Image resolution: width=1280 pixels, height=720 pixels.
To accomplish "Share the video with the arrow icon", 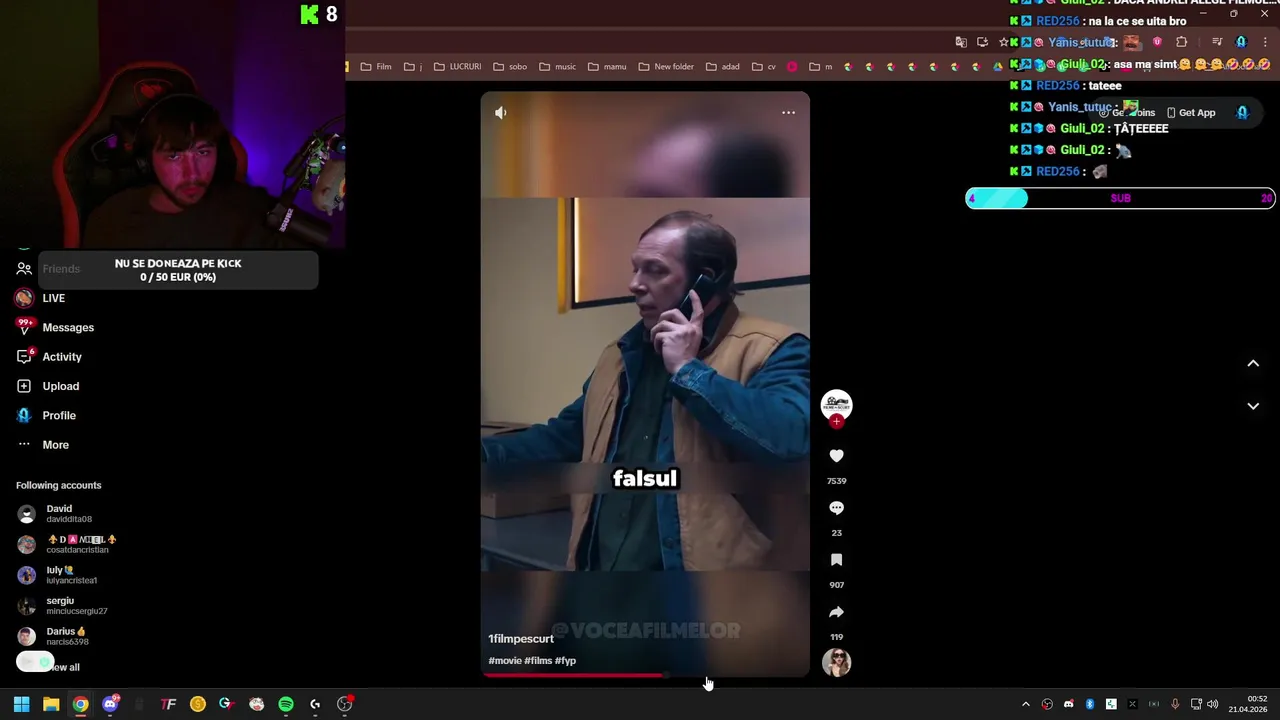I will (x=837, y=612).
